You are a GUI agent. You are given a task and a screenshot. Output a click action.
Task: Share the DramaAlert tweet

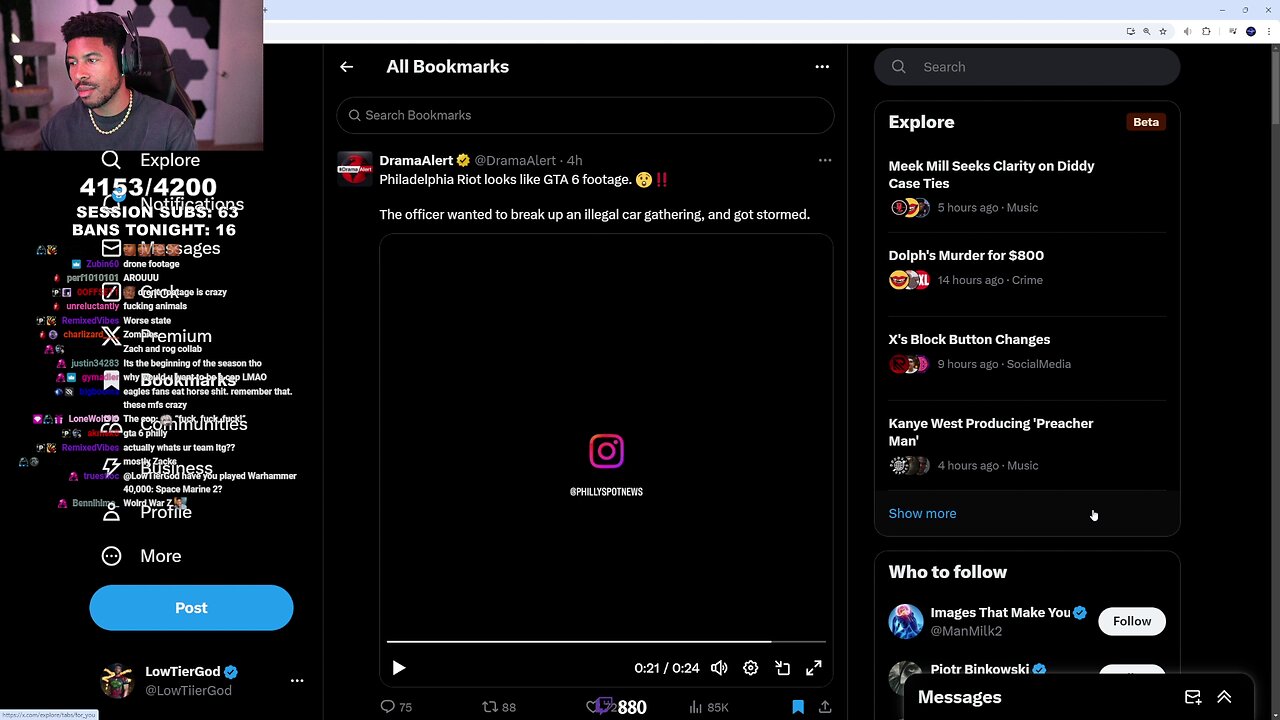click(x=825, y=707)
